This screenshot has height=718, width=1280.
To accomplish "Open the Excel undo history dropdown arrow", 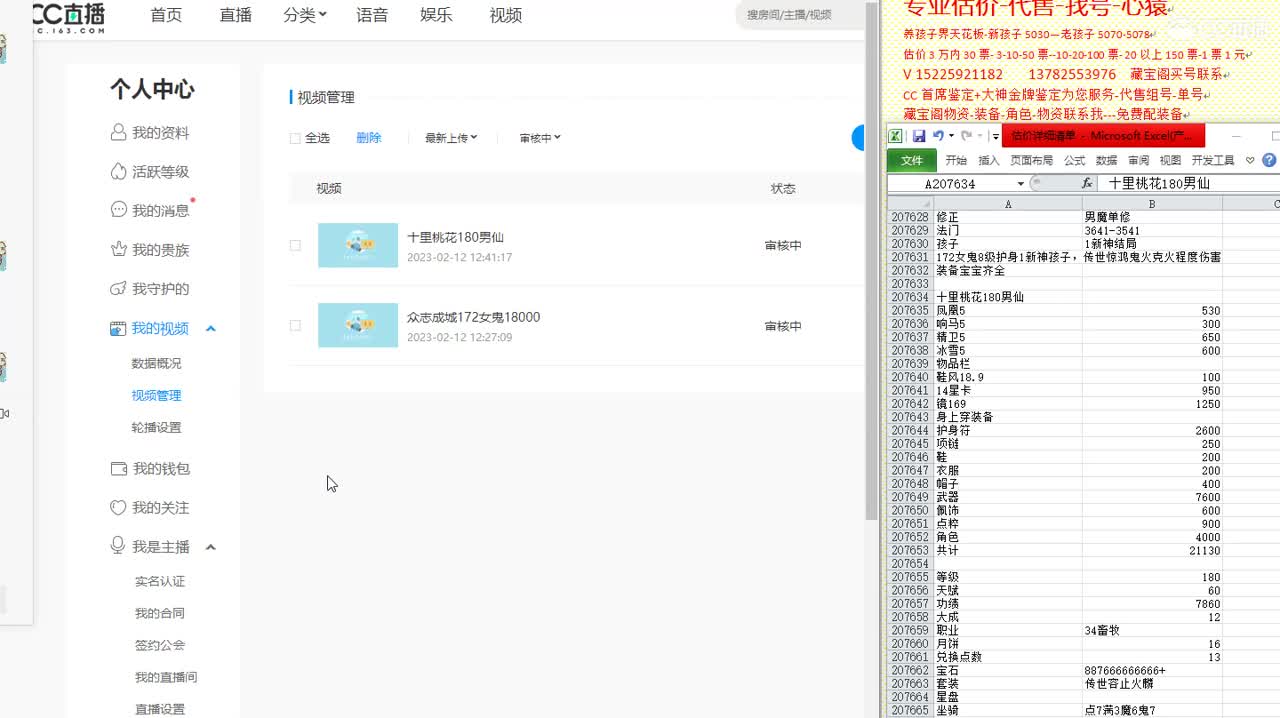I will (951, 136).
